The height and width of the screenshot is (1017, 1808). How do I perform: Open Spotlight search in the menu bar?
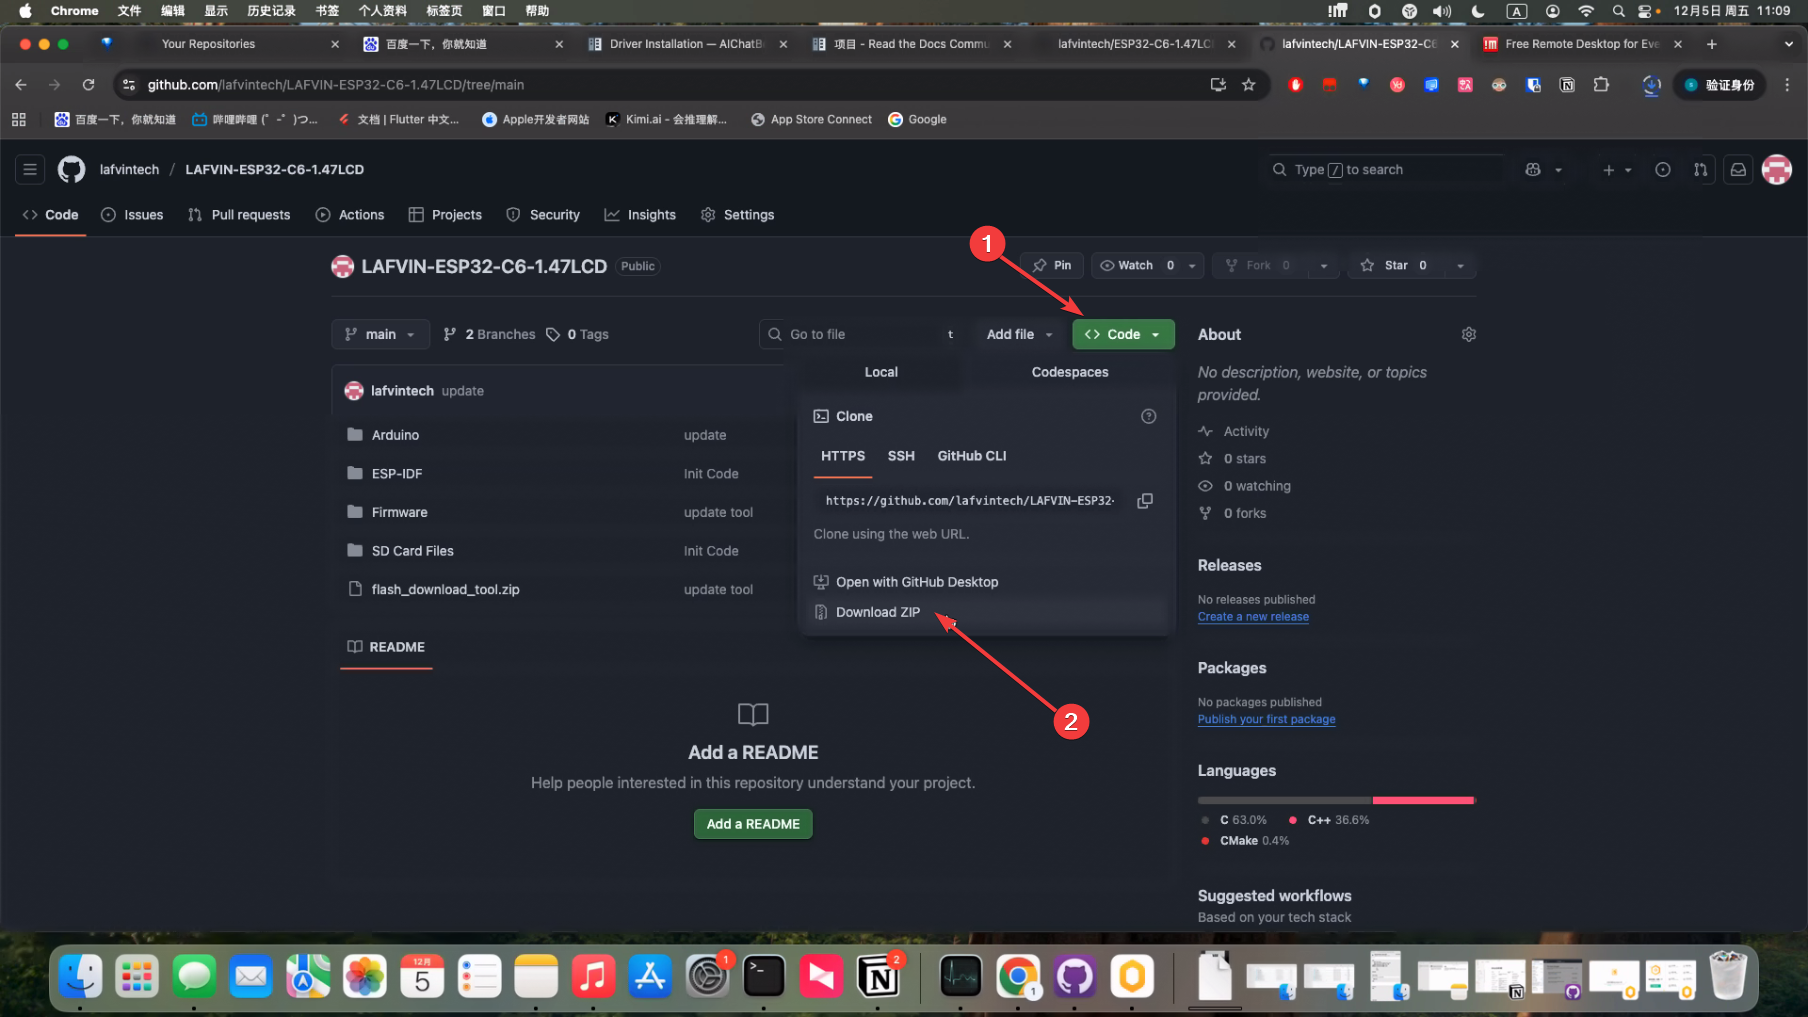tap(1618, 11)
